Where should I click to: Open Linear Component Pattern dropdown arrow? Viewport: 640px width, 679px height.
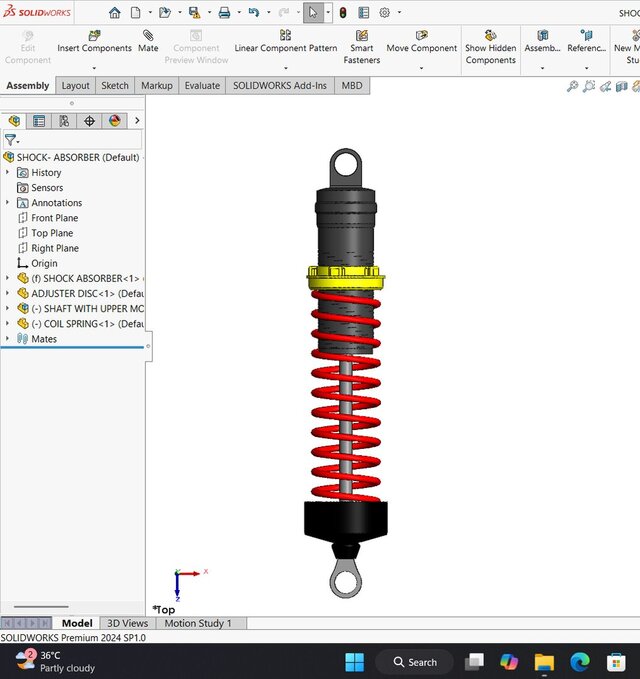point(286,68)
